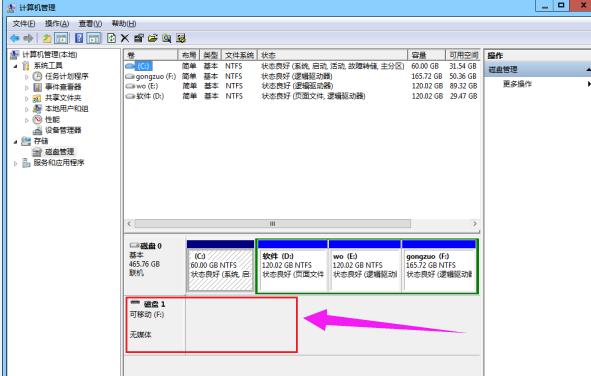Click 更多操作 in the actions pane
This screenshot has width=591, height=376.
coord(517,84)
